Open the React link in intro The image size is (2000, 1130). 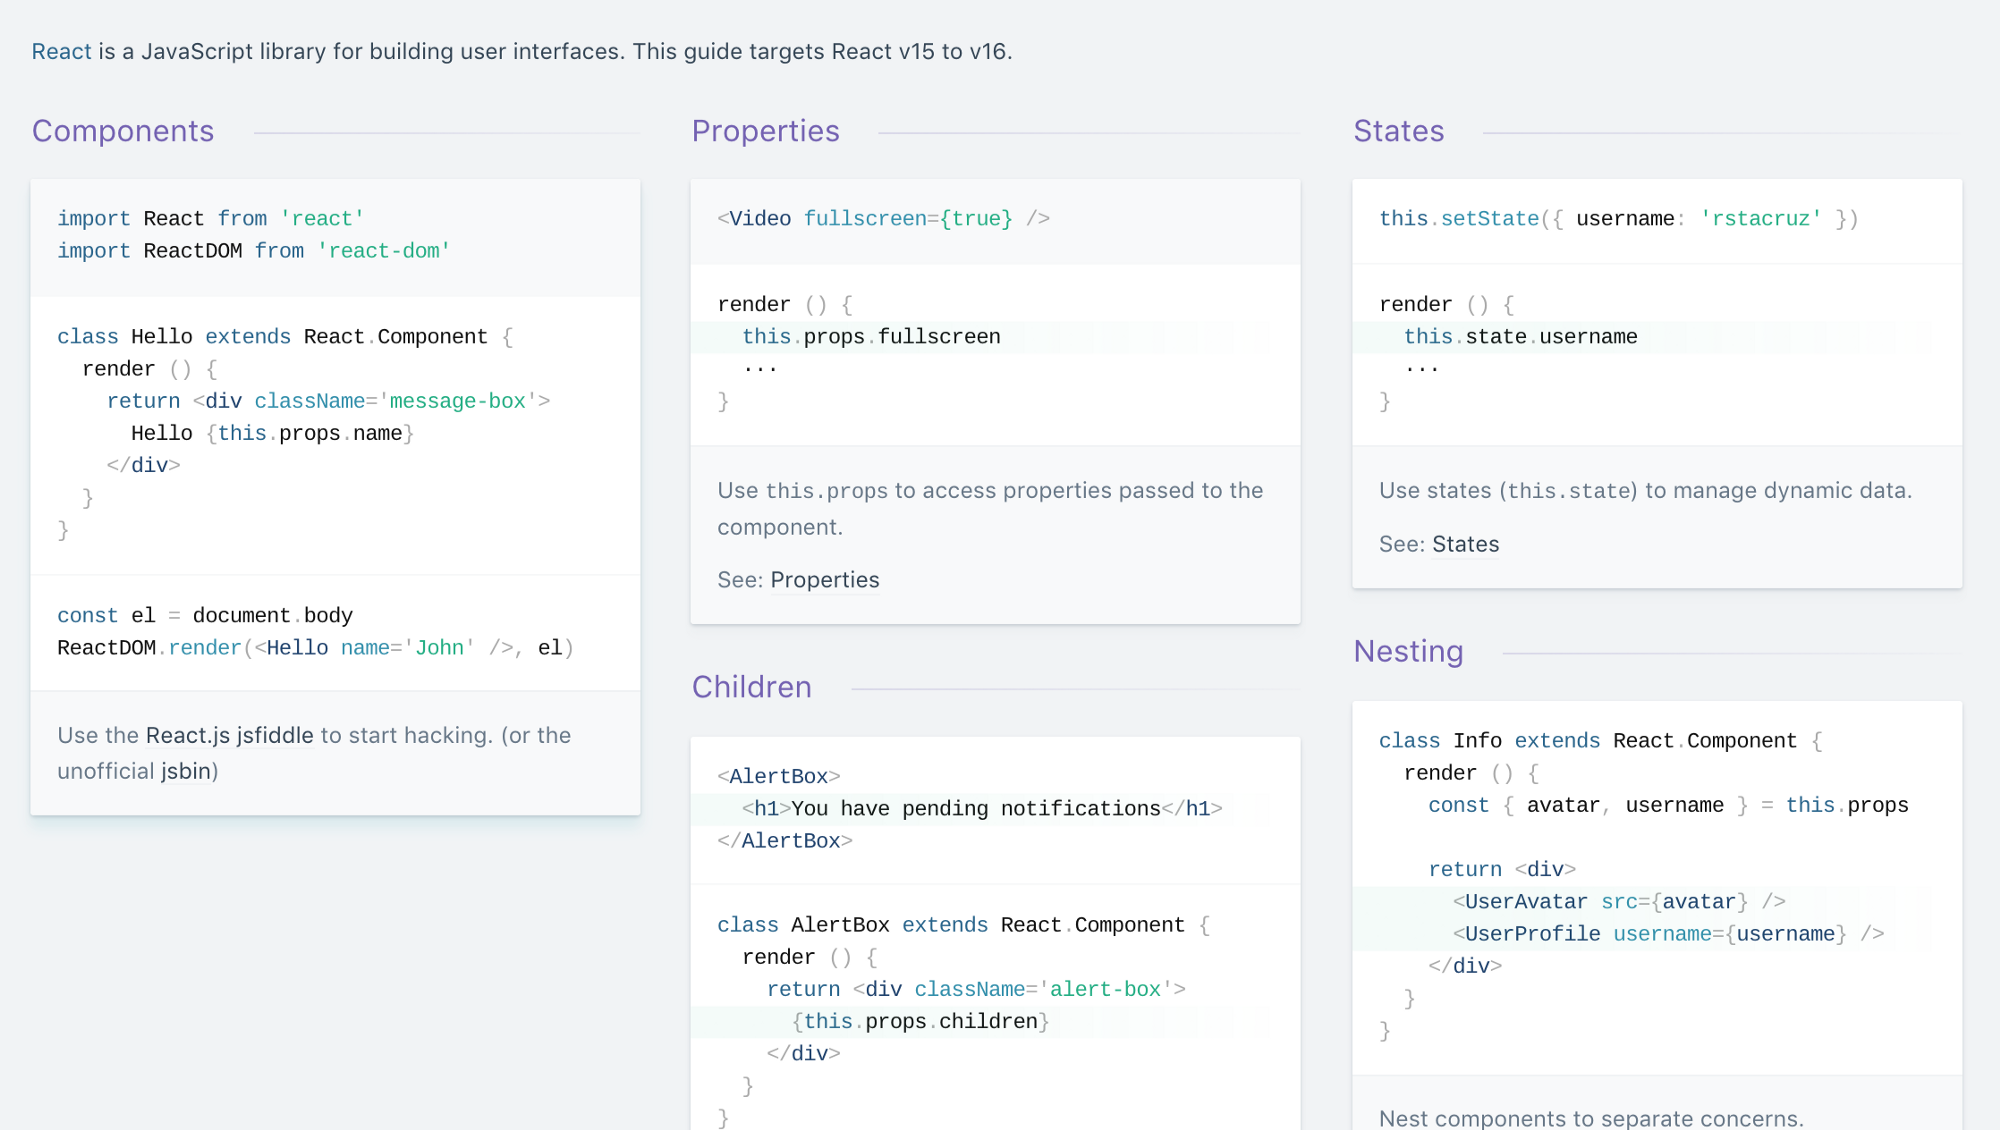pos(61,51)
